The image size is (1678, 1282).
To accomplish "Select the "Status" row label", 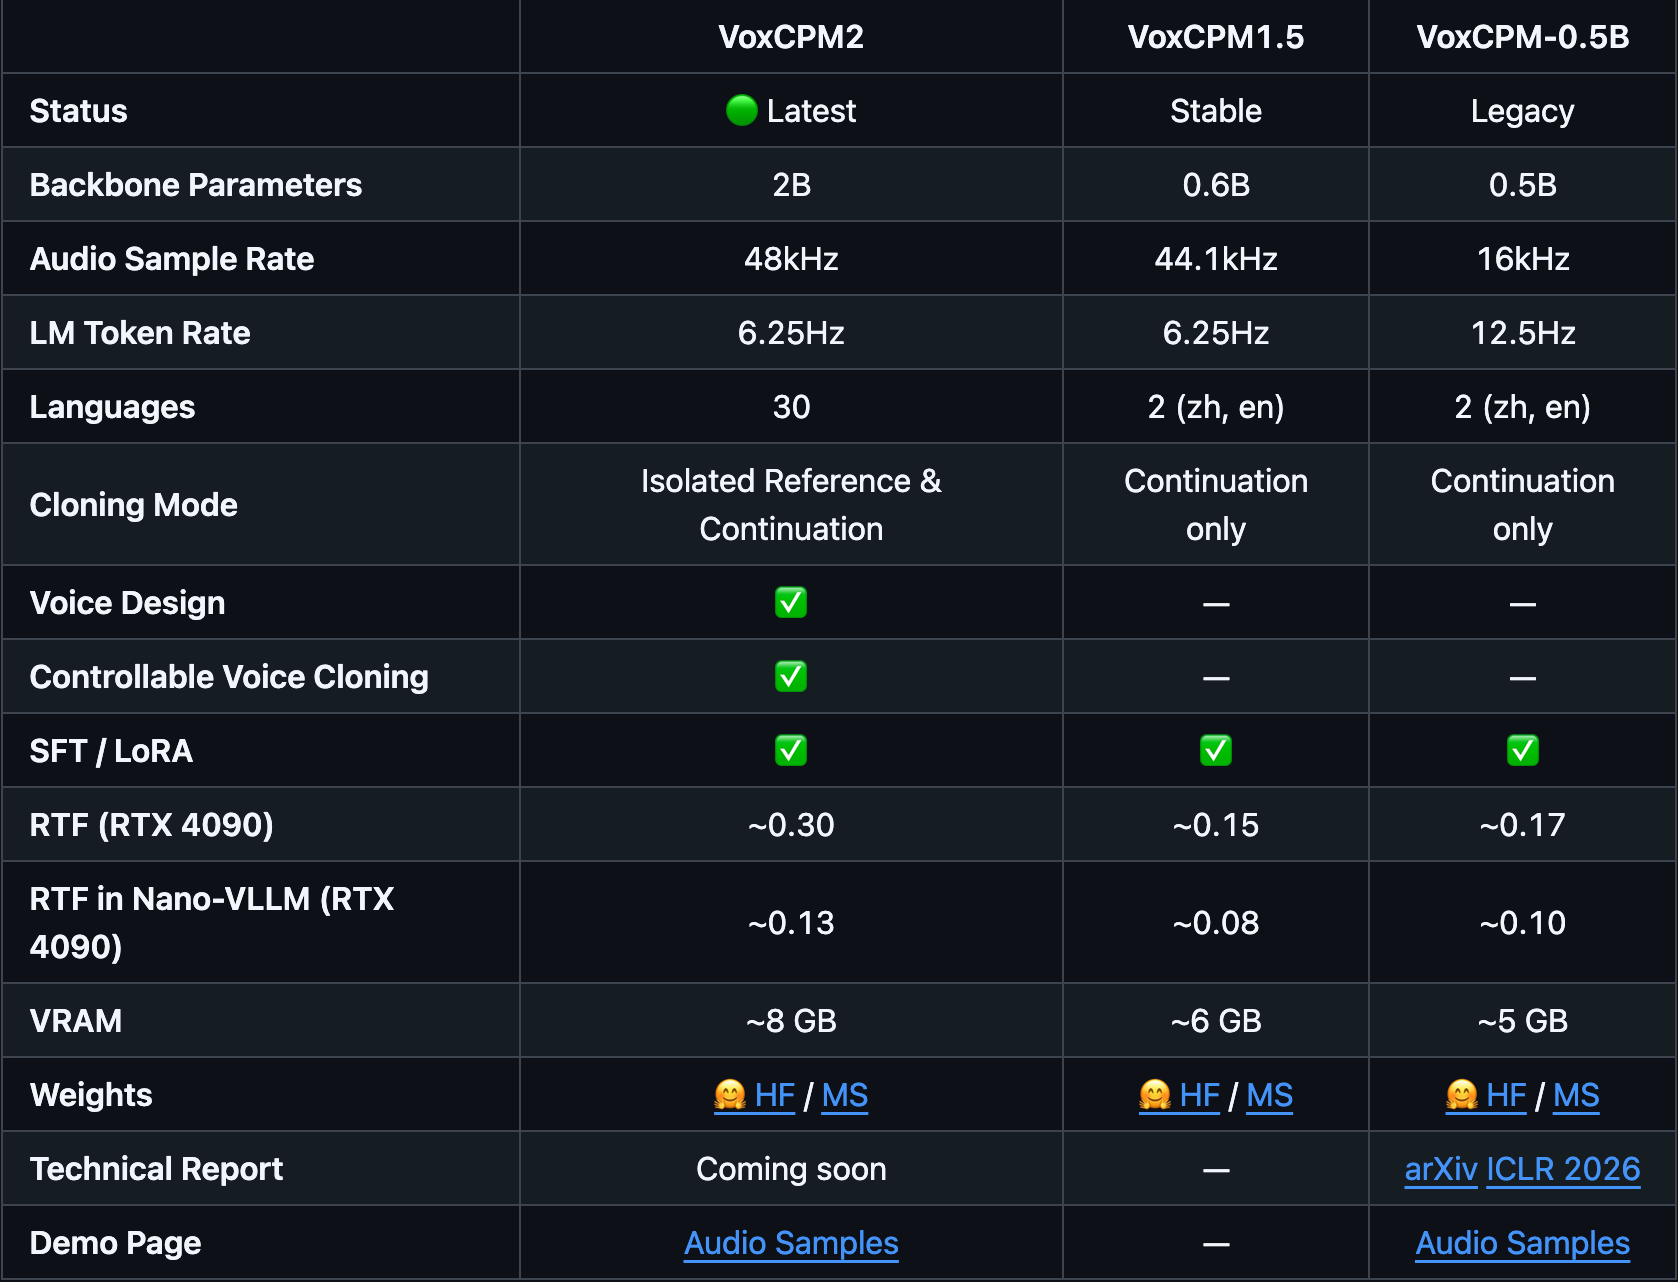I will tap(79, 111).
